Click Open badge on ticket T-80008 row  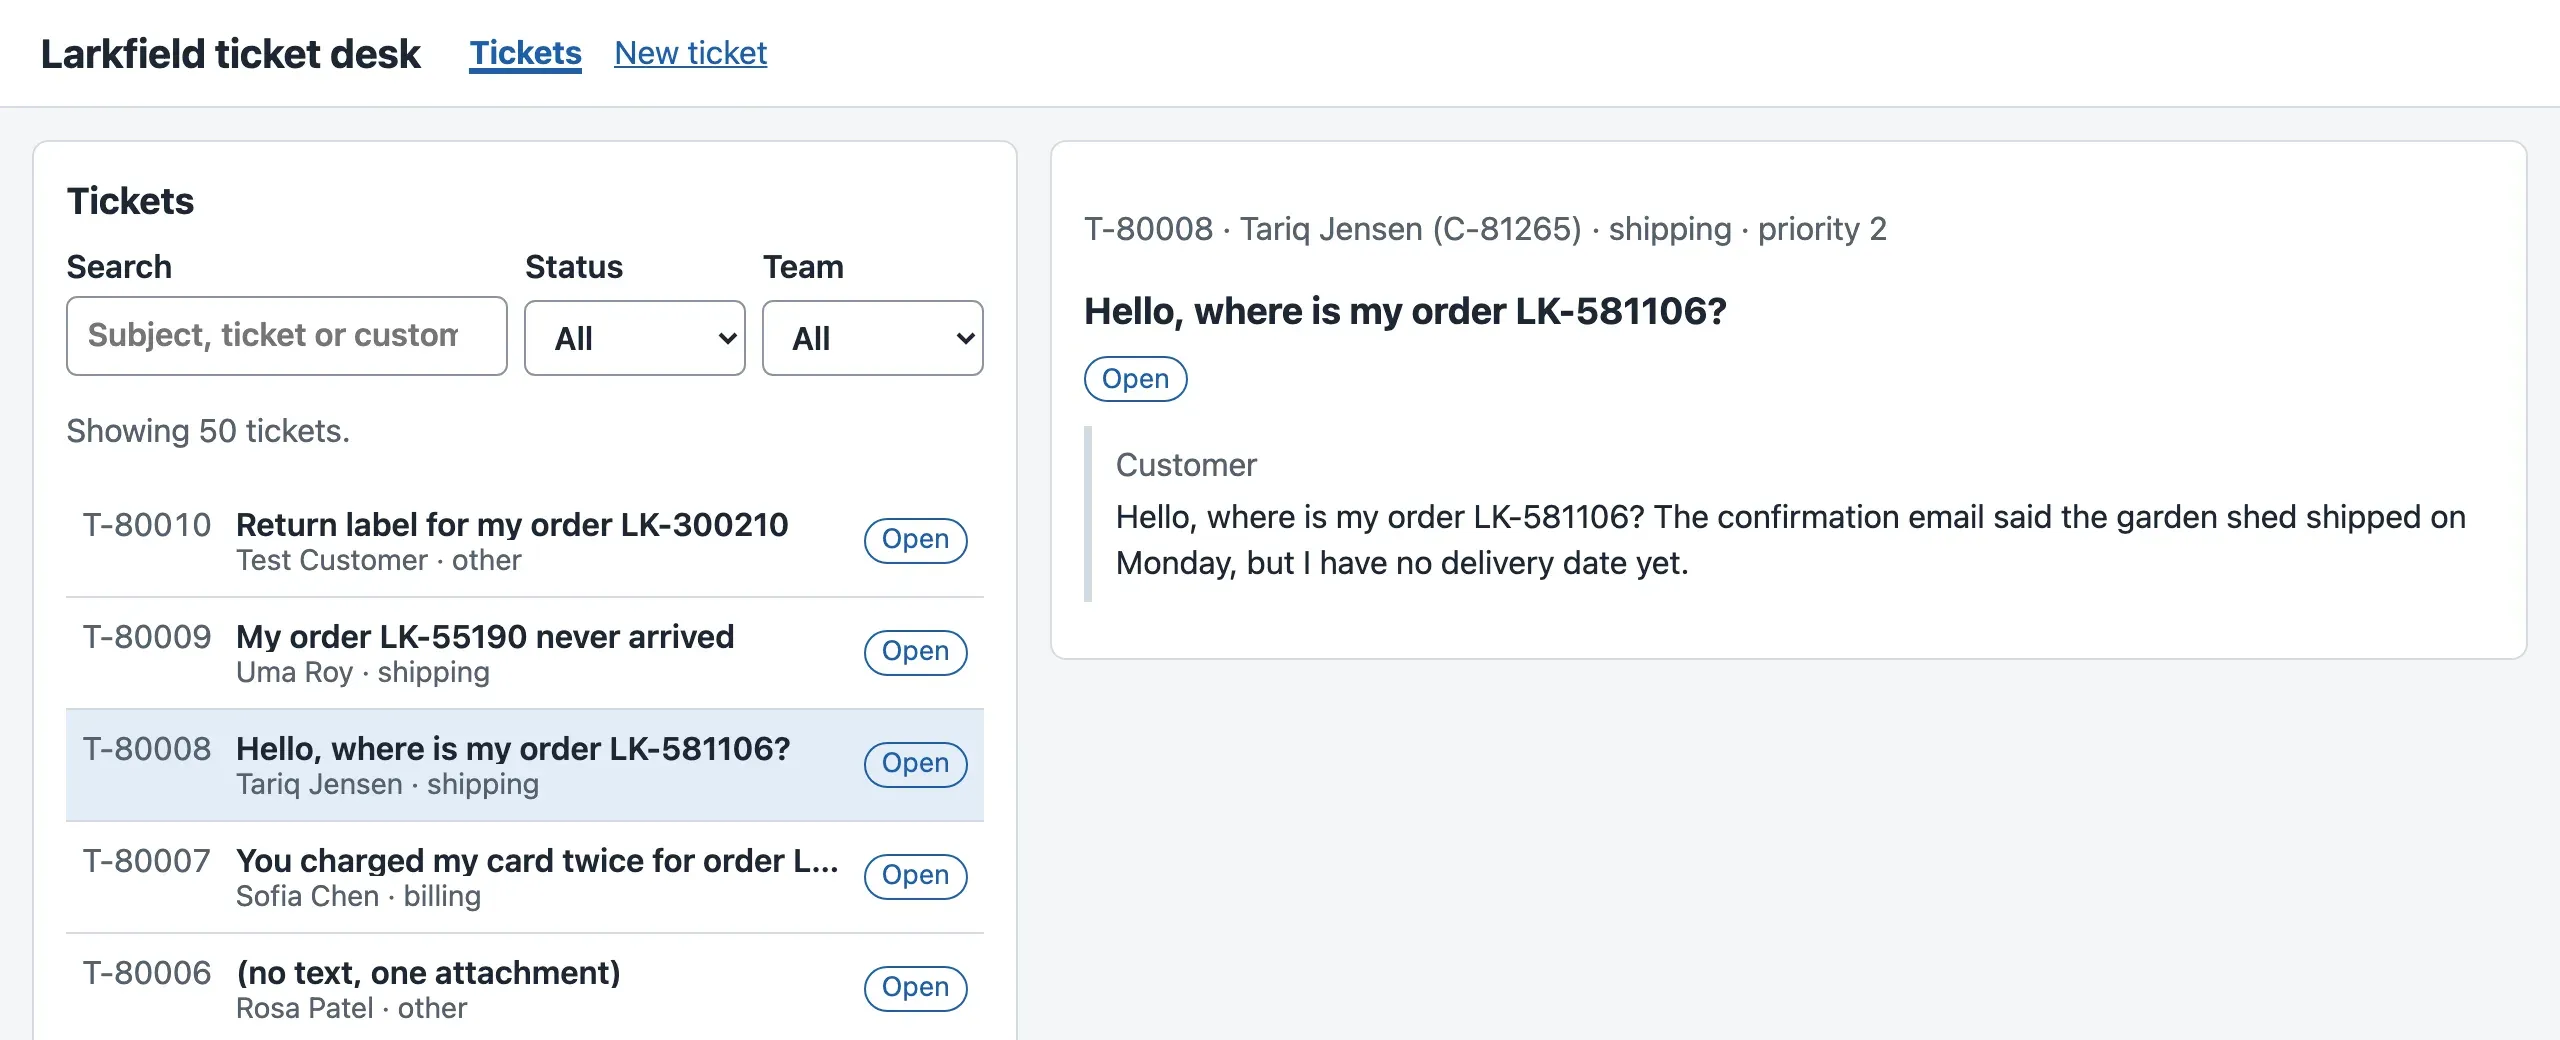pos(915,764)
